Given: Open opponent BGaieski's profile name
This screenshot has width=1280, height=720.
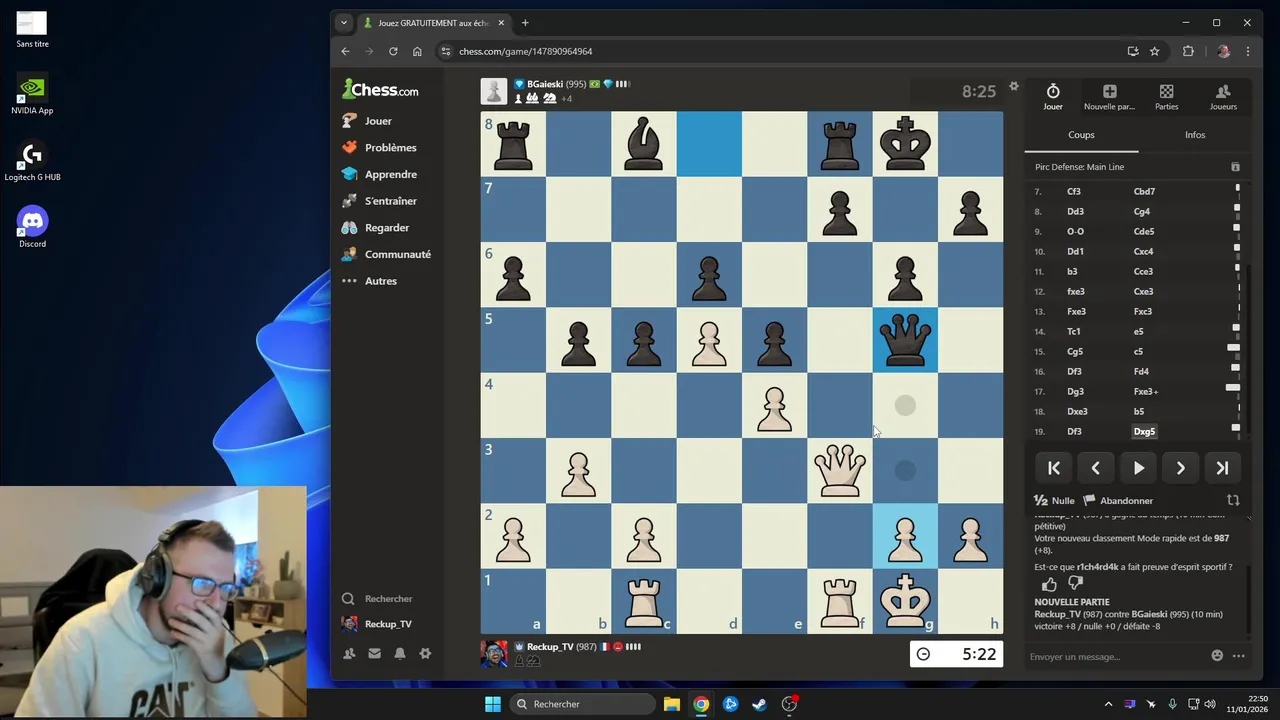Looking at the screenshot, I should pyautogui.click(x=543, y=84).
